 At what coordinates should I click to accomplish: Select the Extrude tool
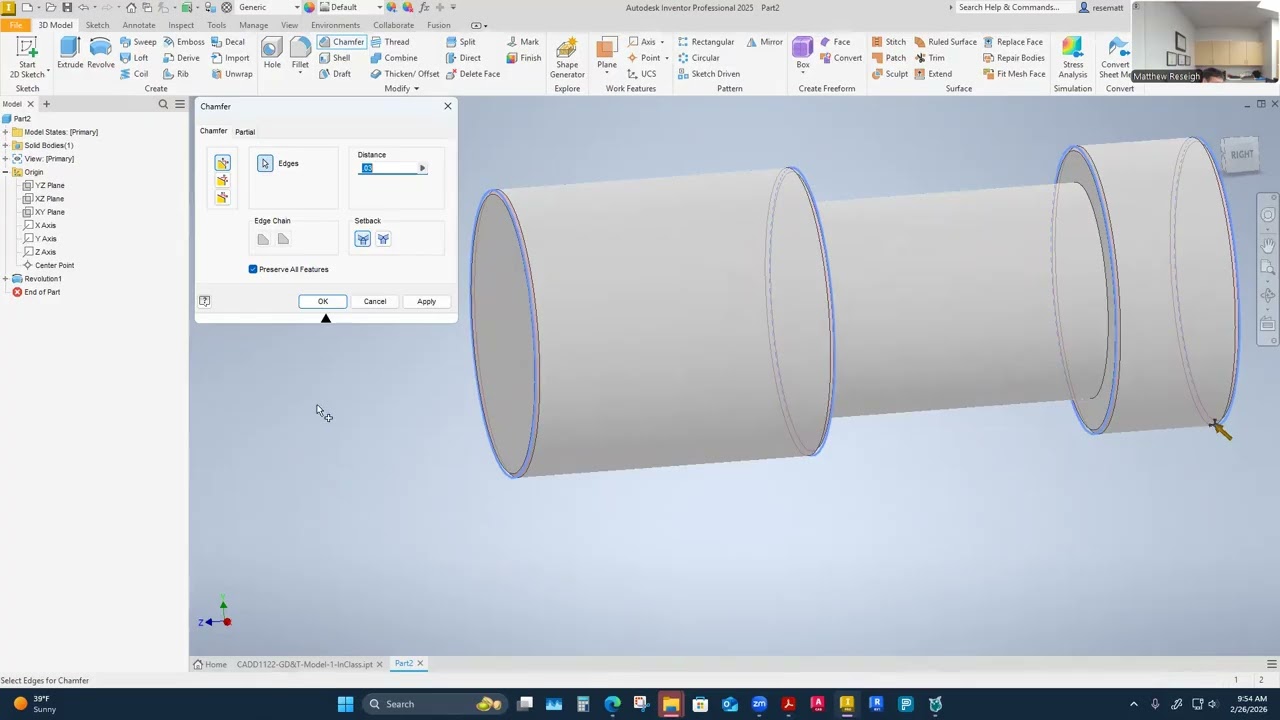[x=69, y=54]
